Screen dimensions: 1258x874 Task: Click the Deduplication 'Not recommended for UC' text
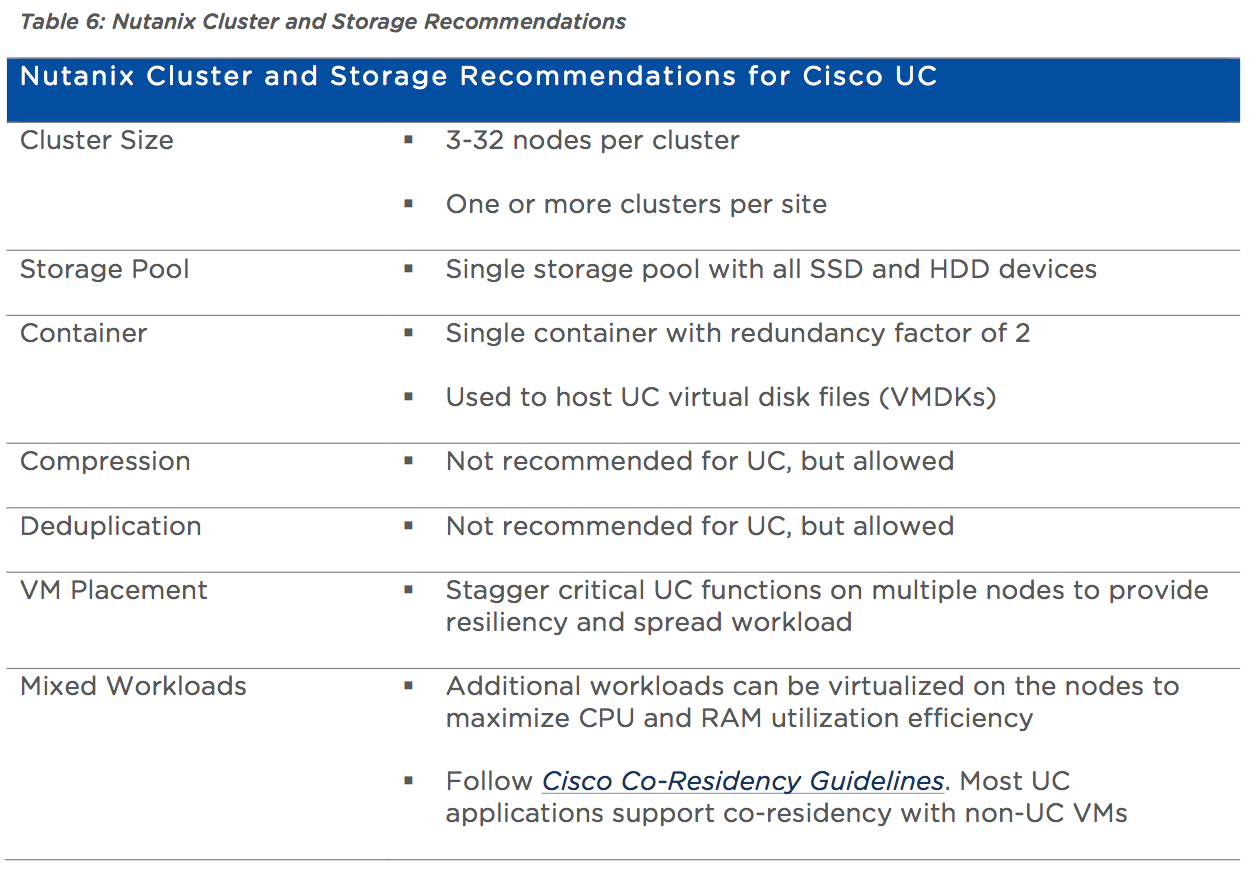click(x=700, y=526)
